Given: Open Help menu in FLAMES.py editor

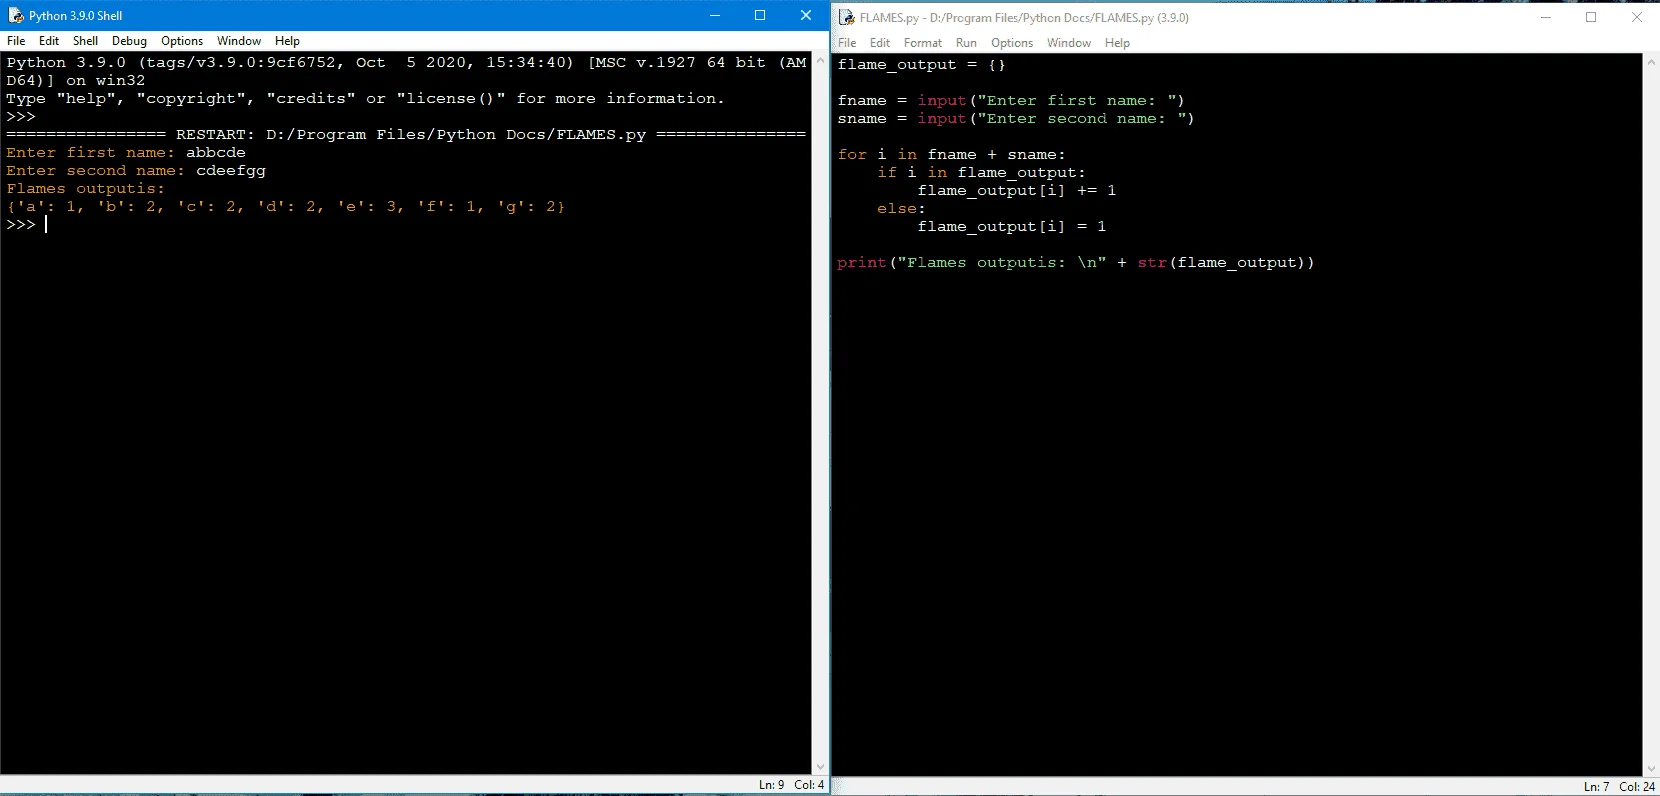Looking at the screenshot, I should (x=1117, y=43).
